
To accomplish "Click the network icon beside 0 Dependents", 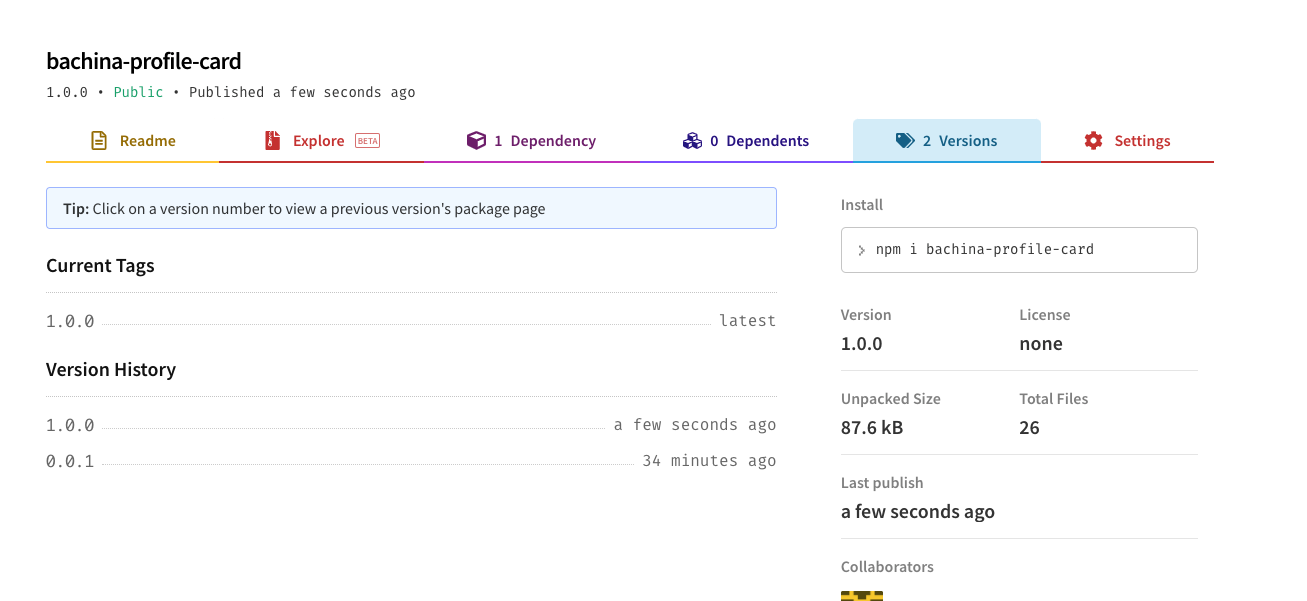I will click(x=693, y=140).
